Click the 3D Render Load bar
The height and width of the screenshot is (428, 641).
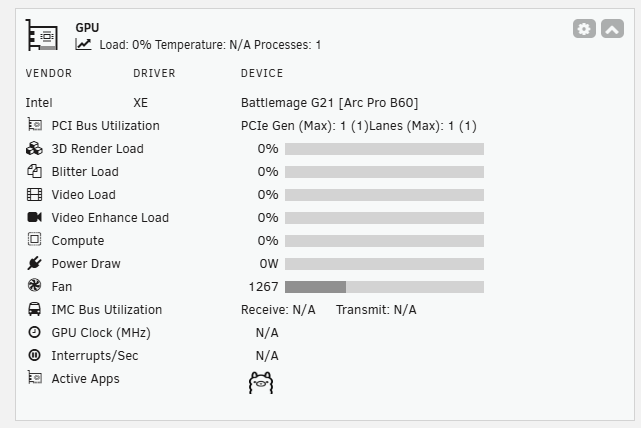pyautogui.click(x=384, y=149)
